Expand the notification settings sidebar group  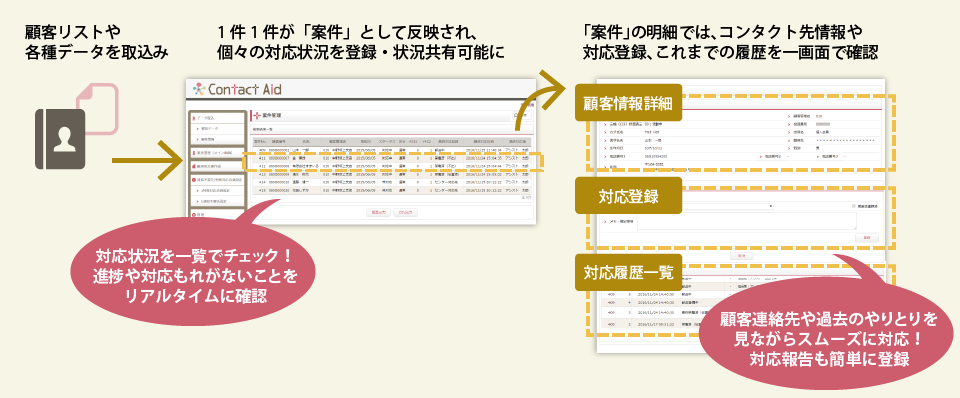click(x=216, y=179)
